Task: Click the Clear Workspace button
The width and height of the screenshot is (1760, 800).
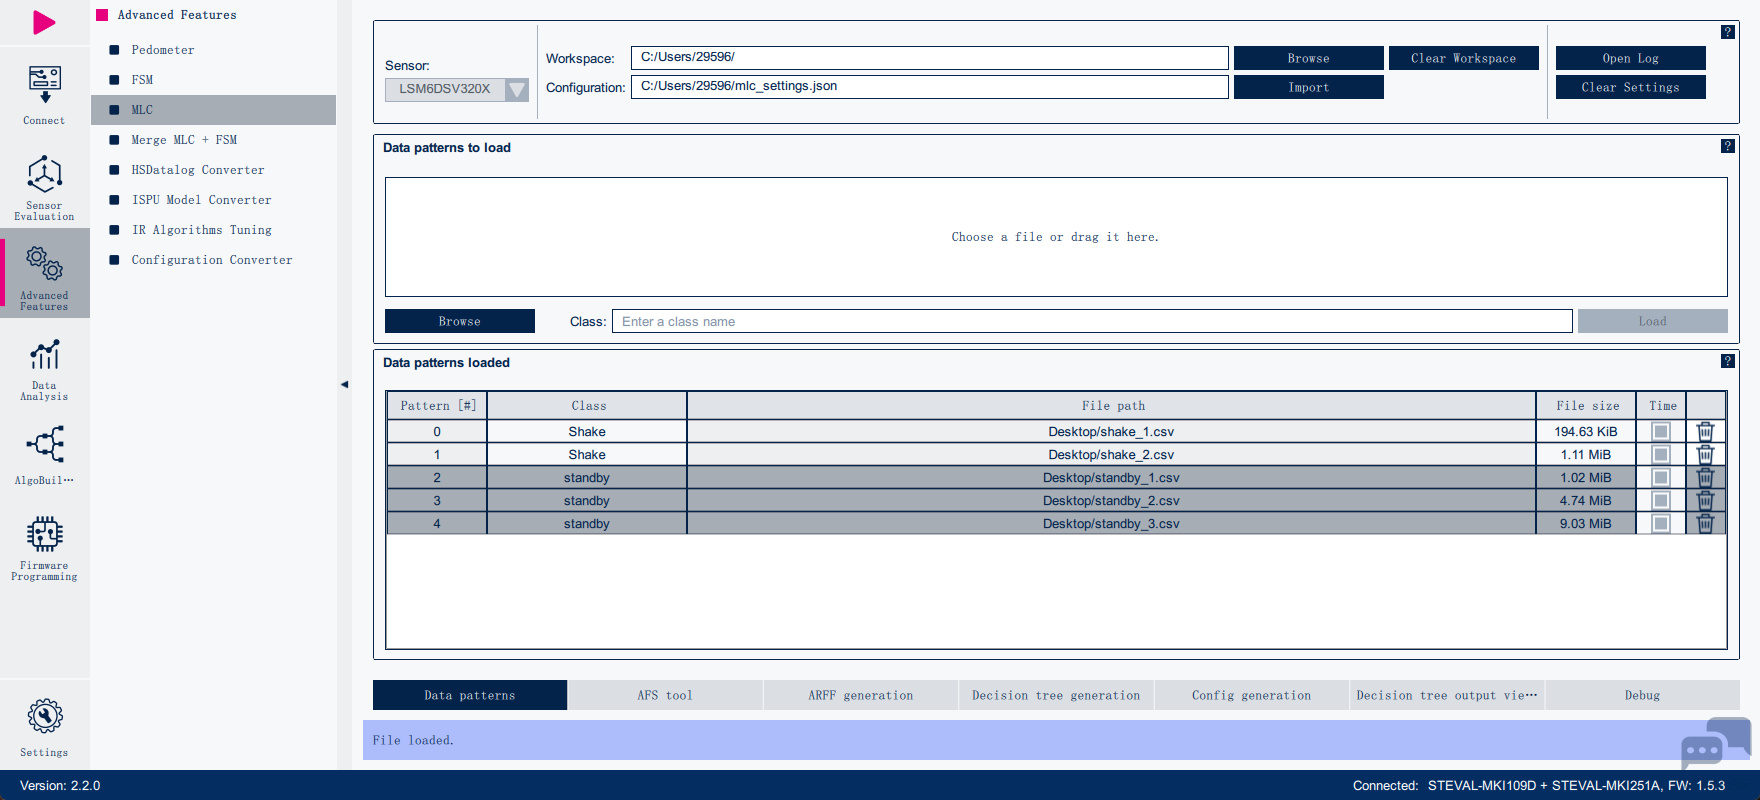Action: click(x=1463, y=59)
